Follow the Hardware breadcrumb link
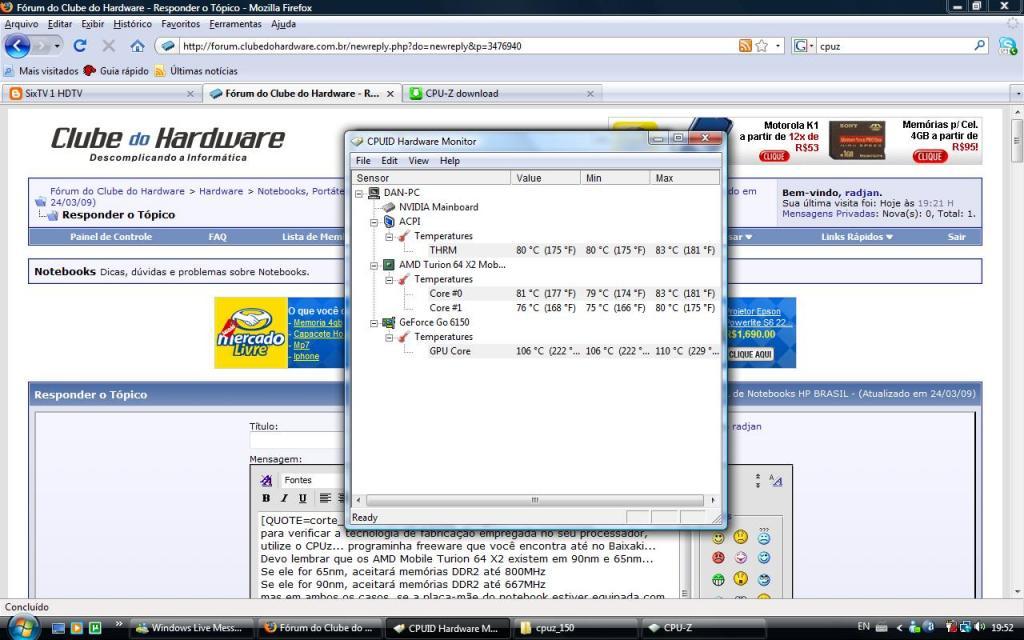This screenshot has height=640, width=1024. pyautogui.click(x=221, y=191)
